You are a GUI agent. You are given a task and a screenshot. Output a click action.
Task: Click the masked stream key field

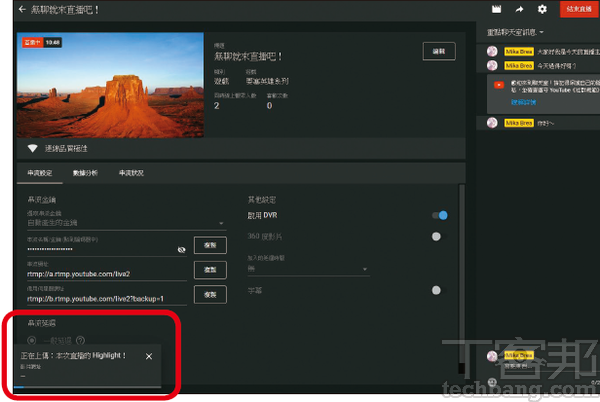pos(99,249)
